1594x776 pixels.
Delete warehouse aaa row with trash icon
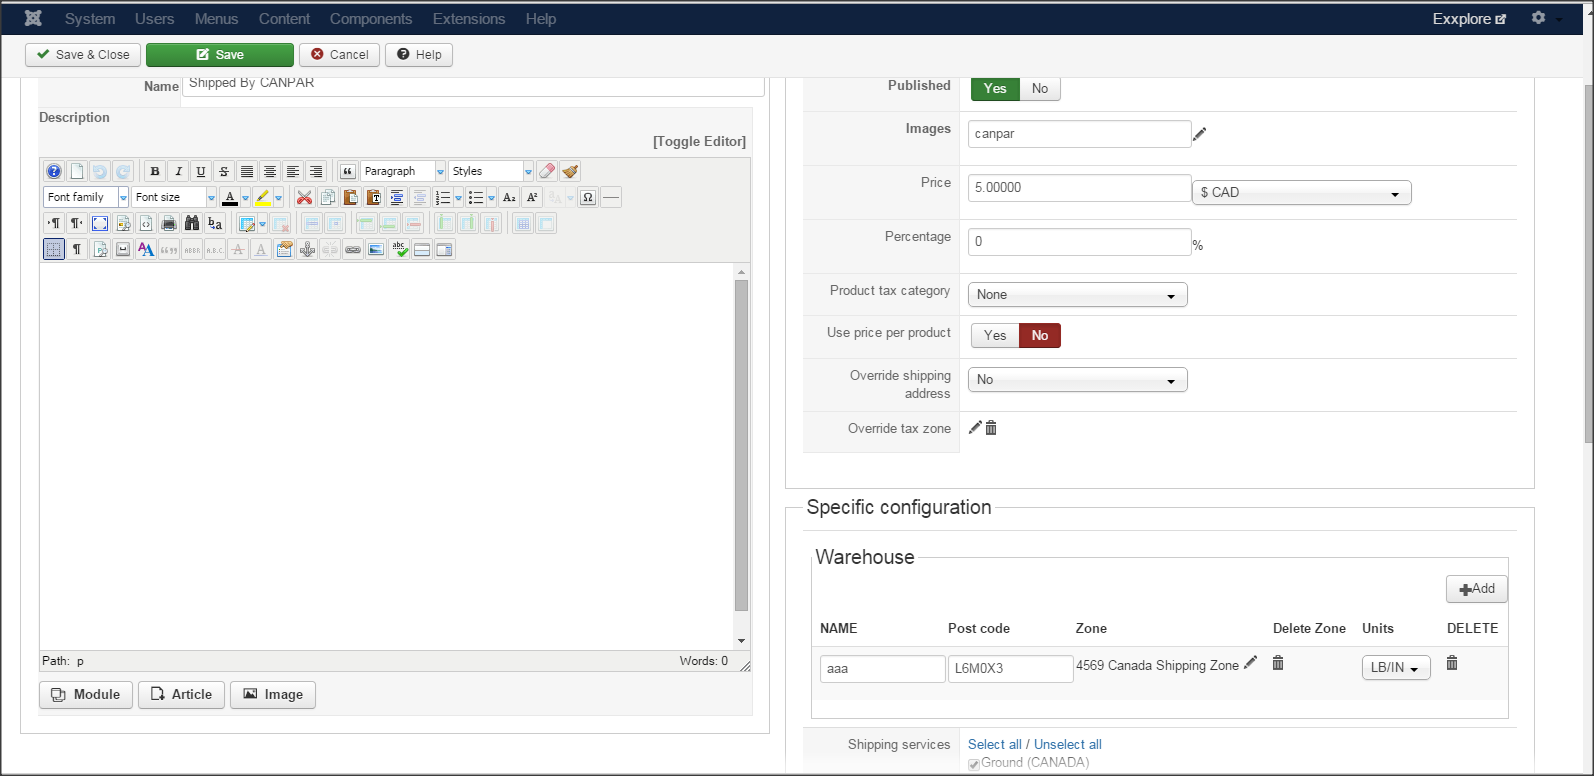pyautogui.click(x=1452, y=662)
